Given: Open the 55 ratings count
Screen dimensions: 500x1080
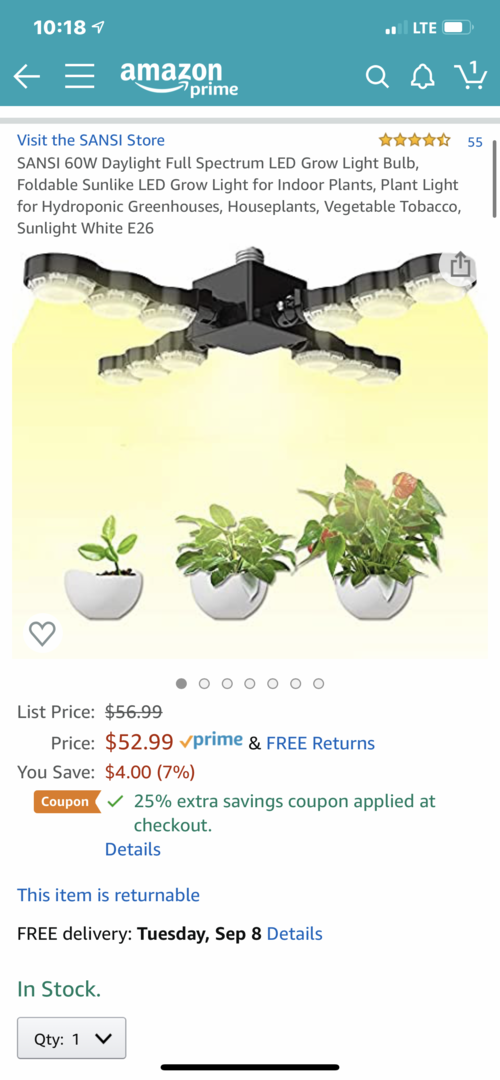Looking at the screenshot, I should pyautogui.click(x=475, y=142).
